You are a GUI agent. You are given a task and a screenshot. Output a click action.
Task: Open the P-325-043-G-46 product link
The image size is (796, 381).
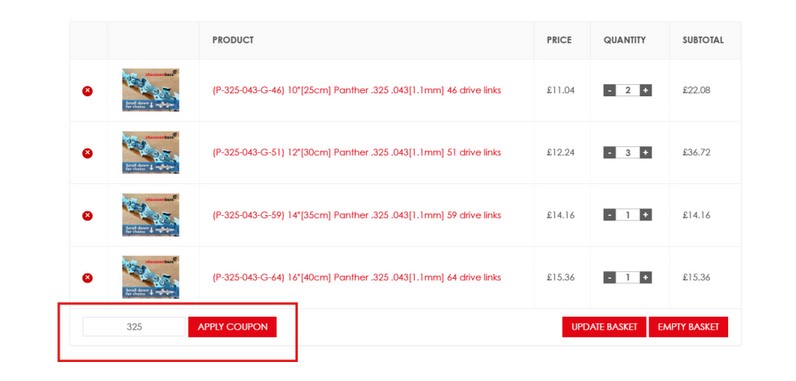356,90
